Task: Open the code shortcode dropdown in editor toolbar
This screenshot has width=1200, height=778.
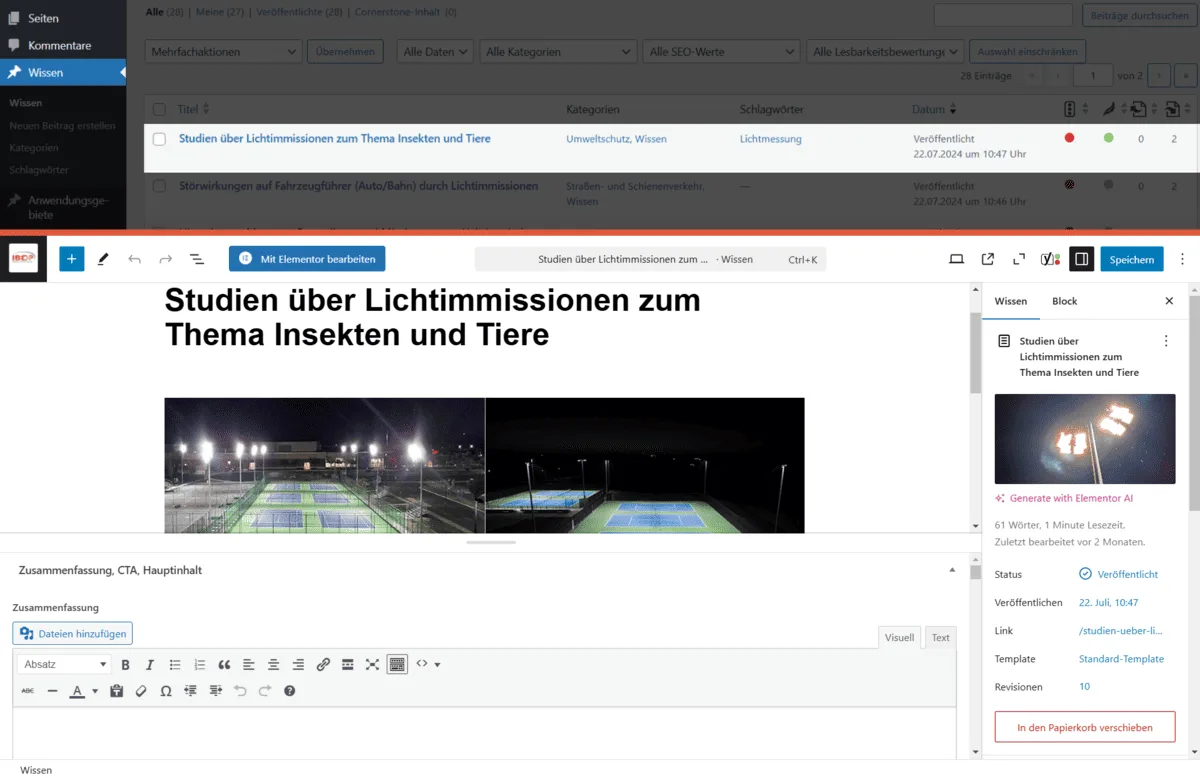Action: click(x=428, y=664)
